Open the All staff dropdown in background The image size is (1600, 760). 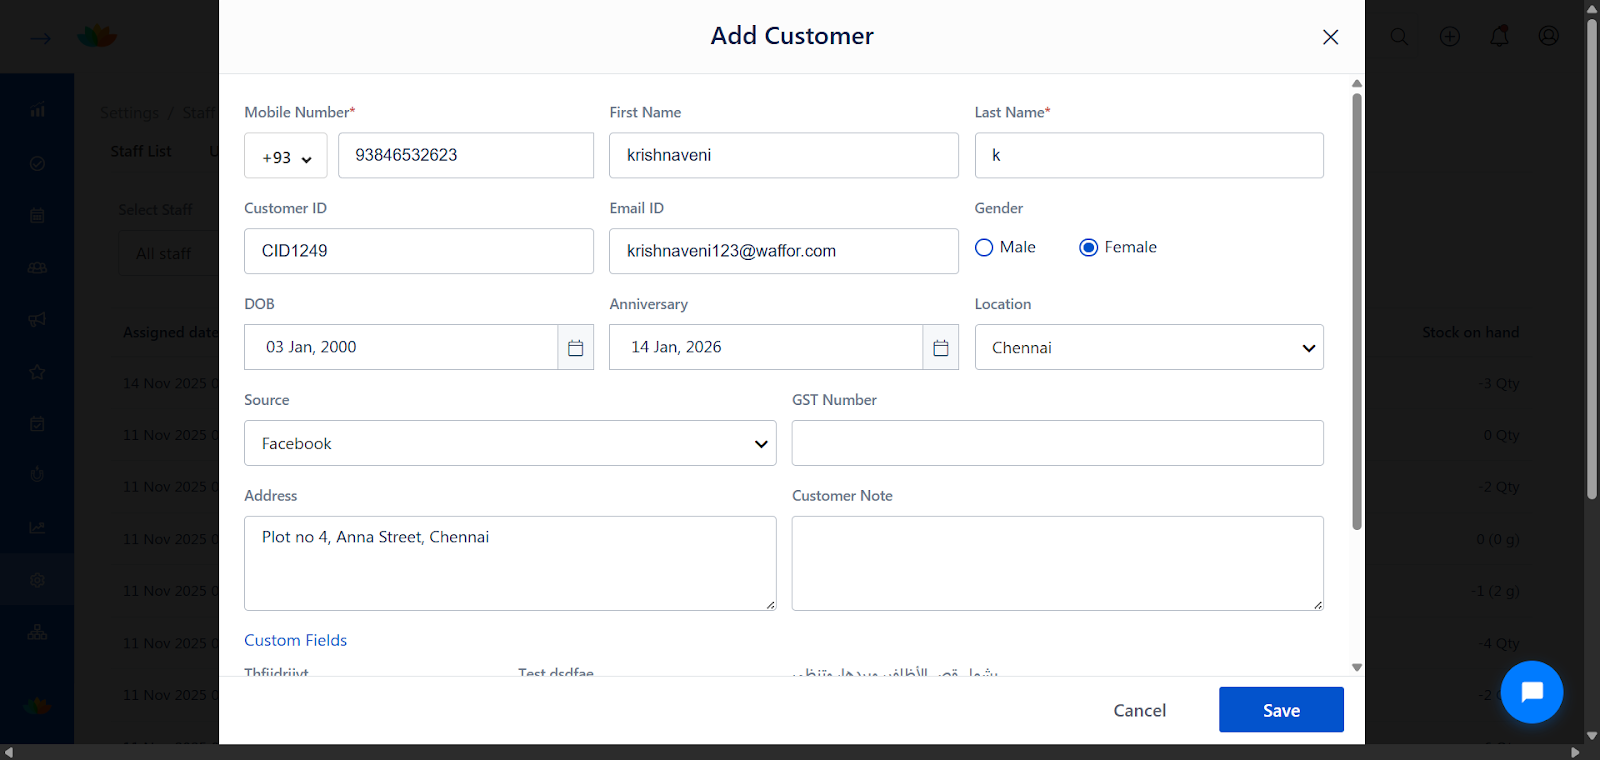[x=168, y=254]
